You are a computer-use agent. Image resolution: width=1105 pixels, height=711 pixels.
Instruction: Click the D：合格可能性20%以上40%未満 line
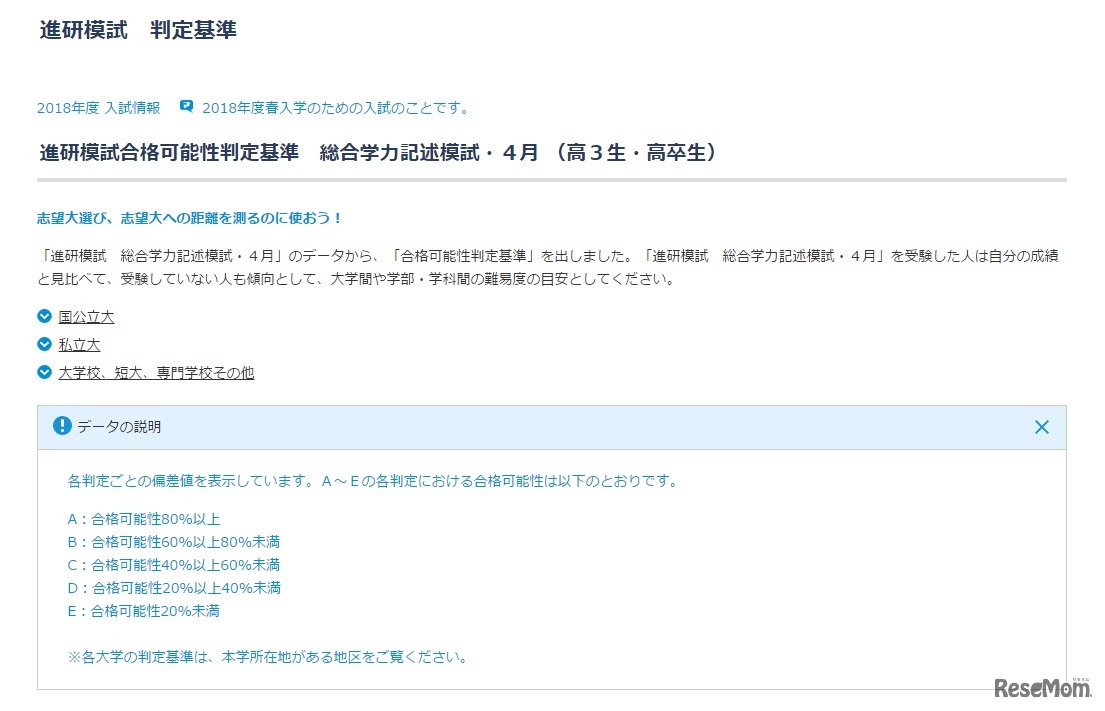[174, 588]
